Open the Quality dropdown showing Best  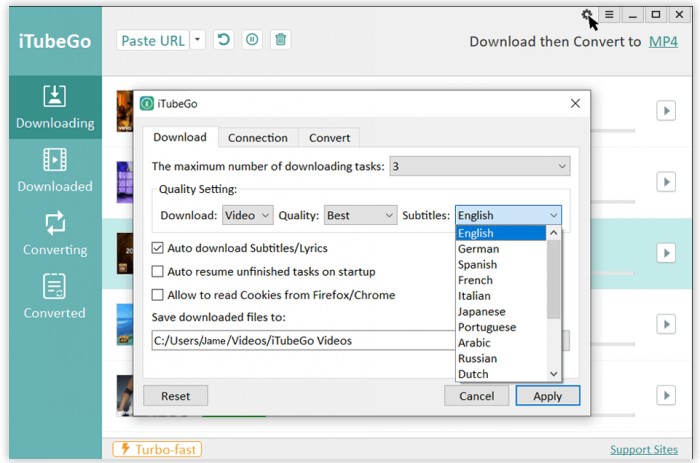(x=360, y=215)
